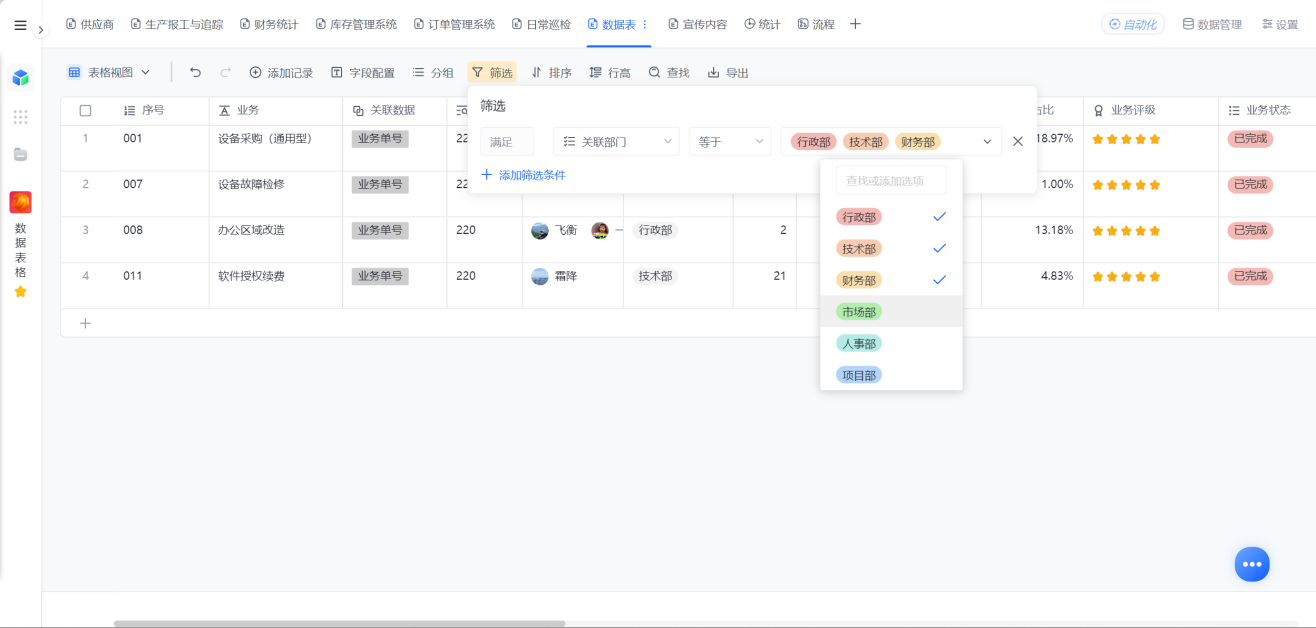The height and width of the screenshot is (628, 1316).
Task: Click 业务单号 button in row 001
Action: [x=380, y=139]
